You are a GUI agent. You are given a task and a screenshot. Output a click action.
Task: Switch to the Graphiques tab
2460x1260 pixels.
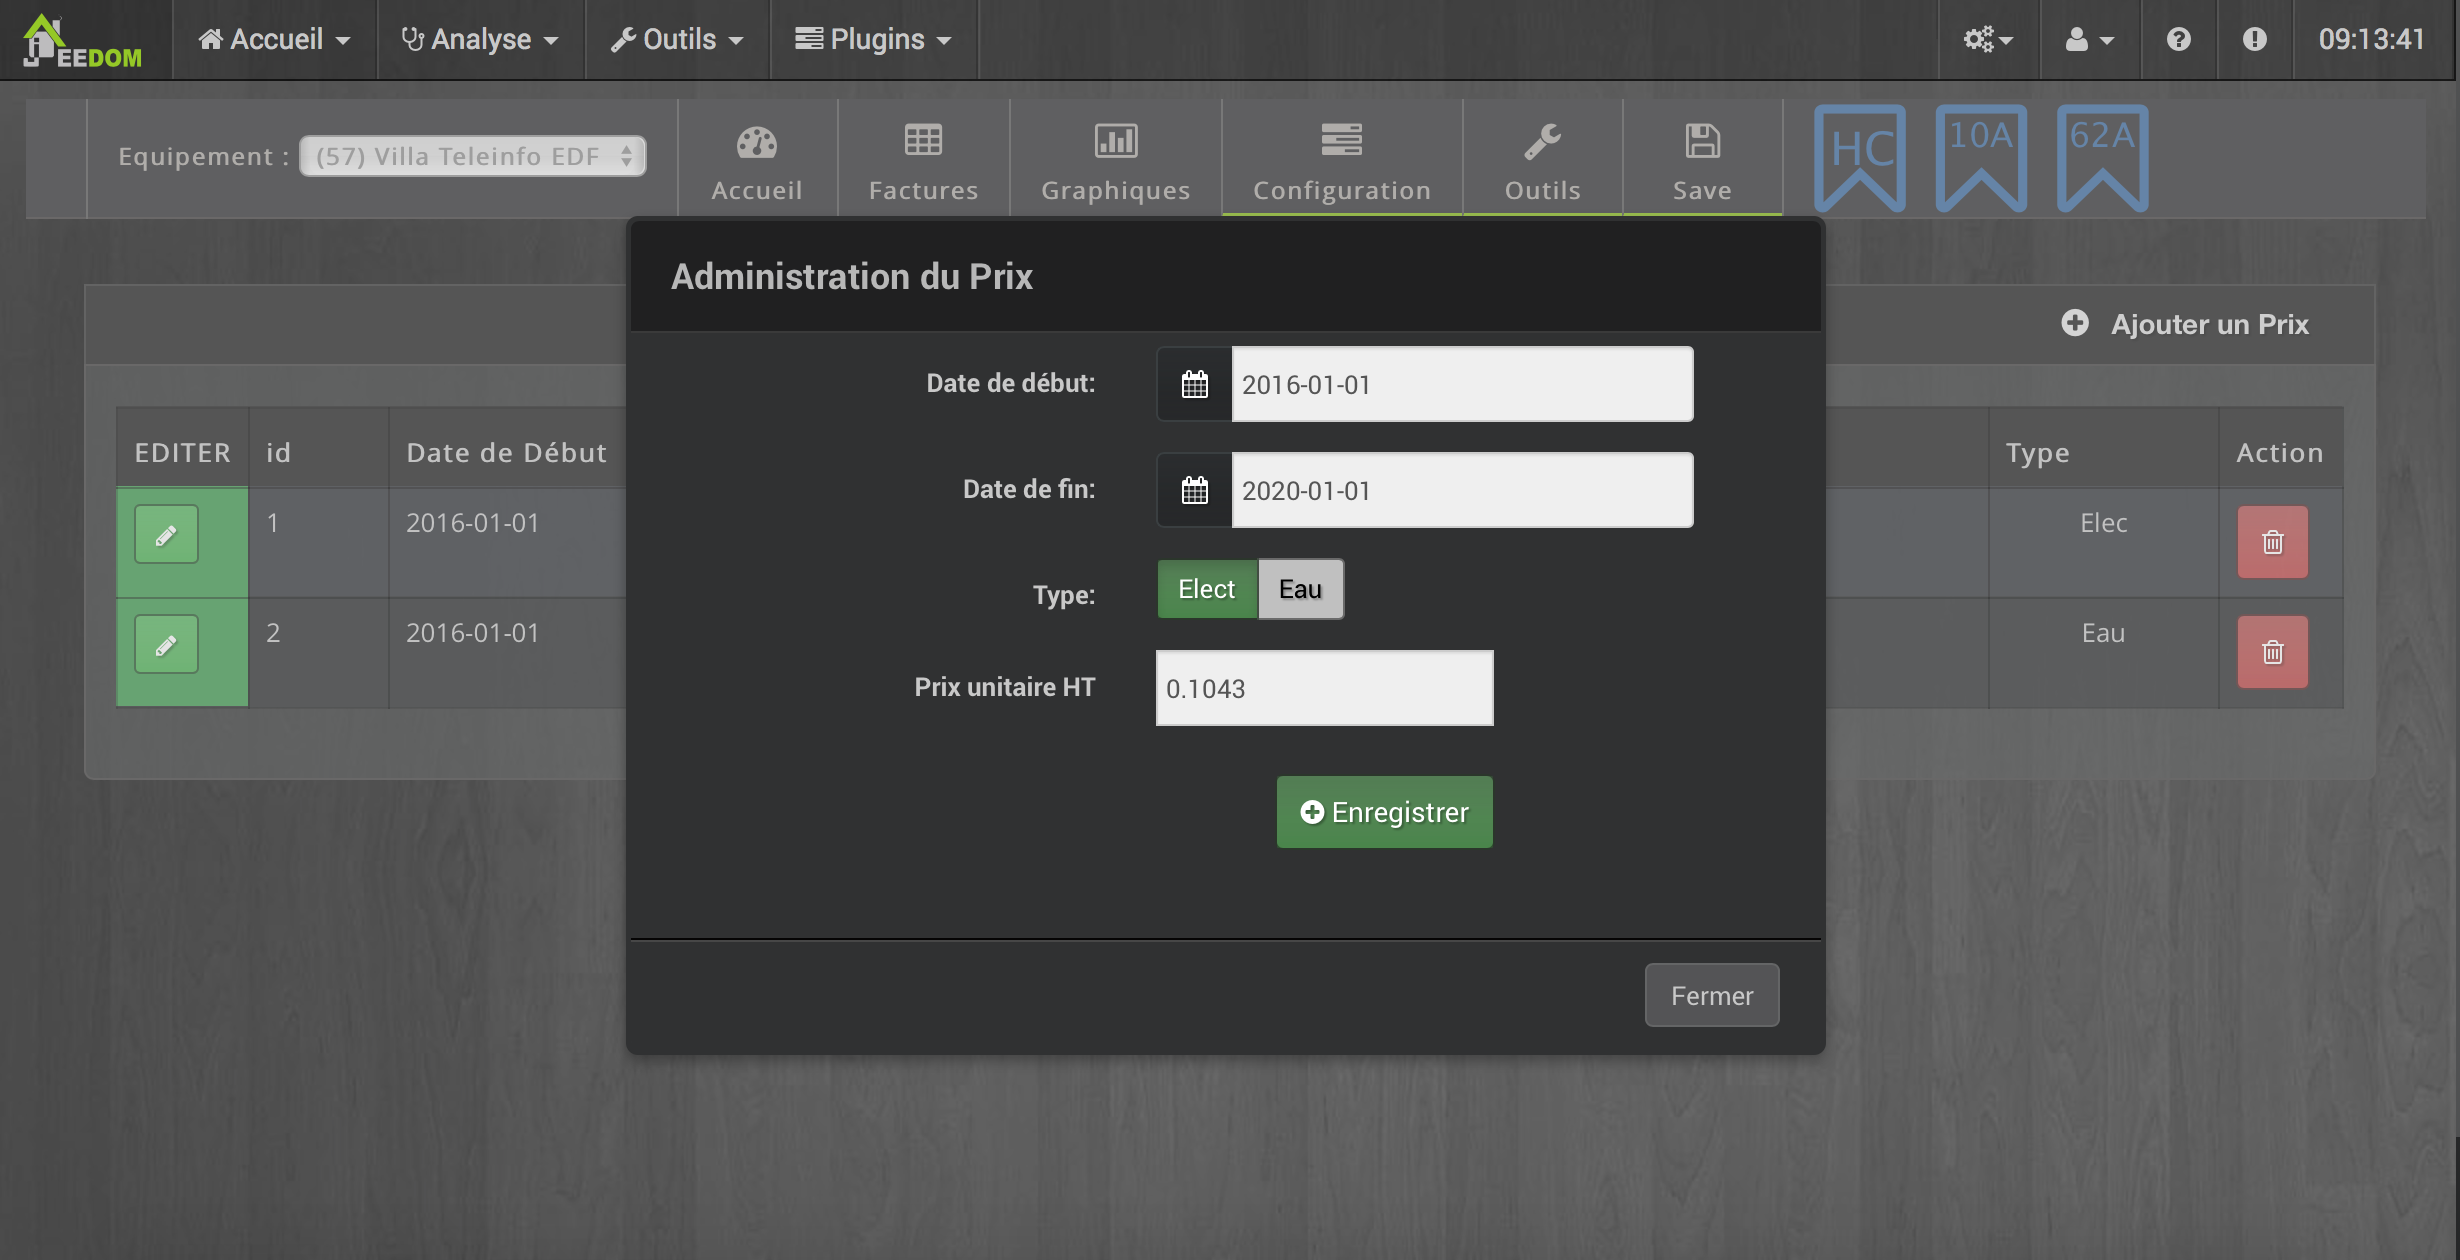click(1115, 158)
